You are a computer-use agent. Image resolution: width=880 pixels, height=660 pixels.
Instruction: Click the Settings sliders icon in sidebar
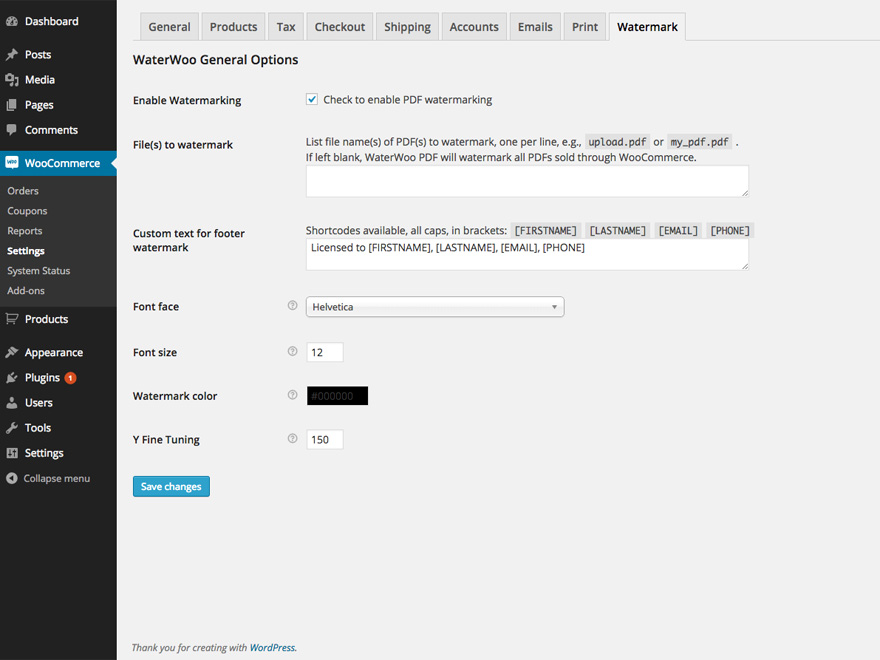pyautogui.click(x=12, y=453)
